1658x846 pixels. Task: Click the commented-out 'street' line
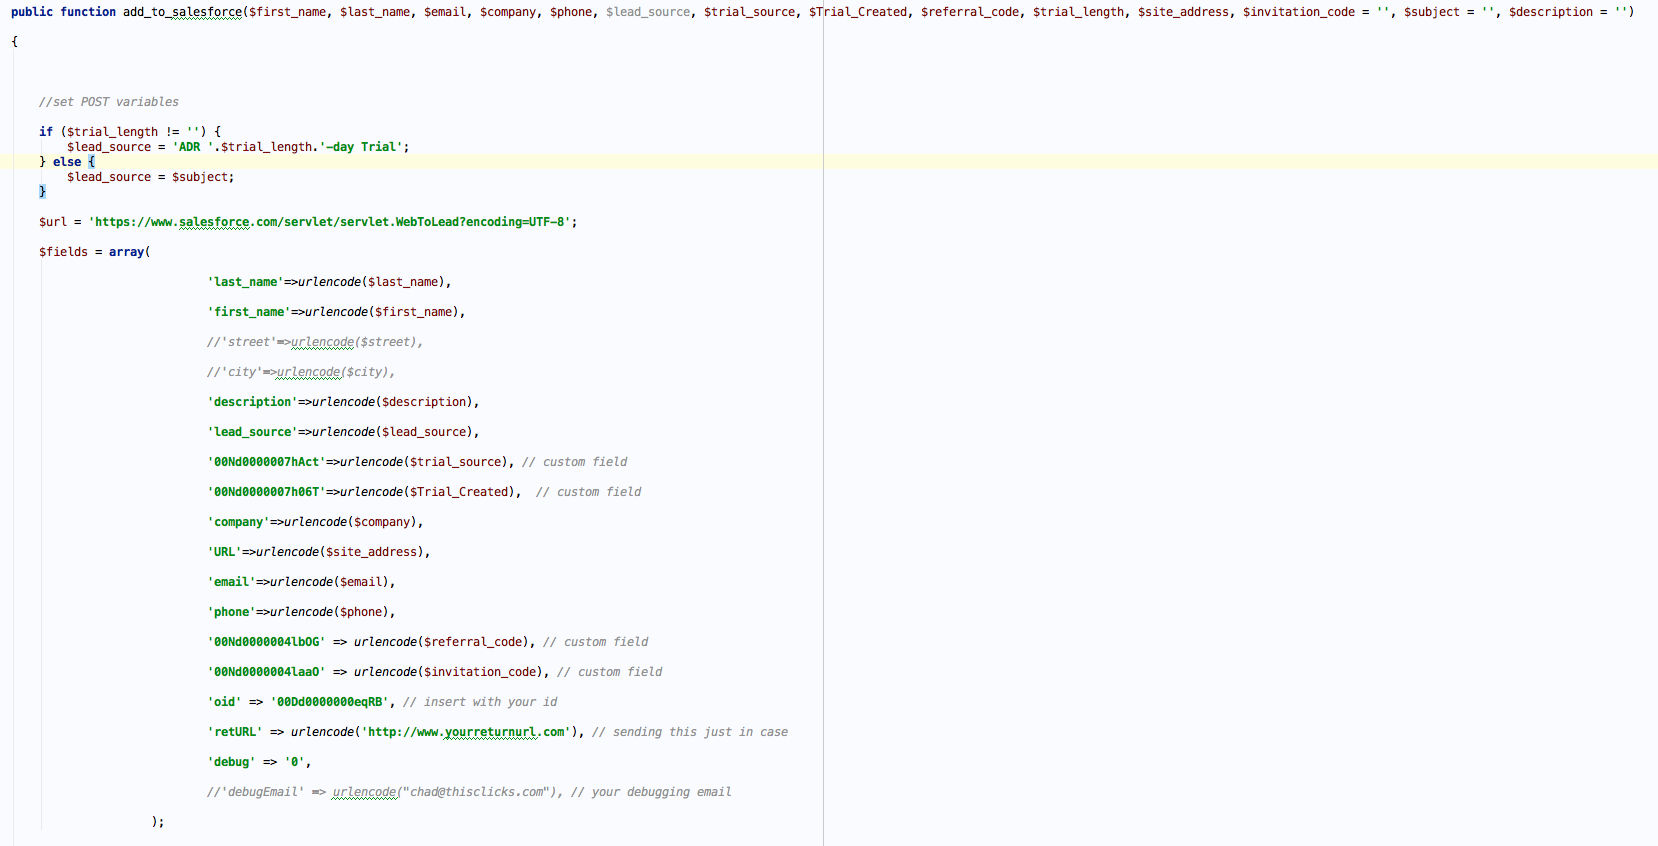tap(315, 342)
